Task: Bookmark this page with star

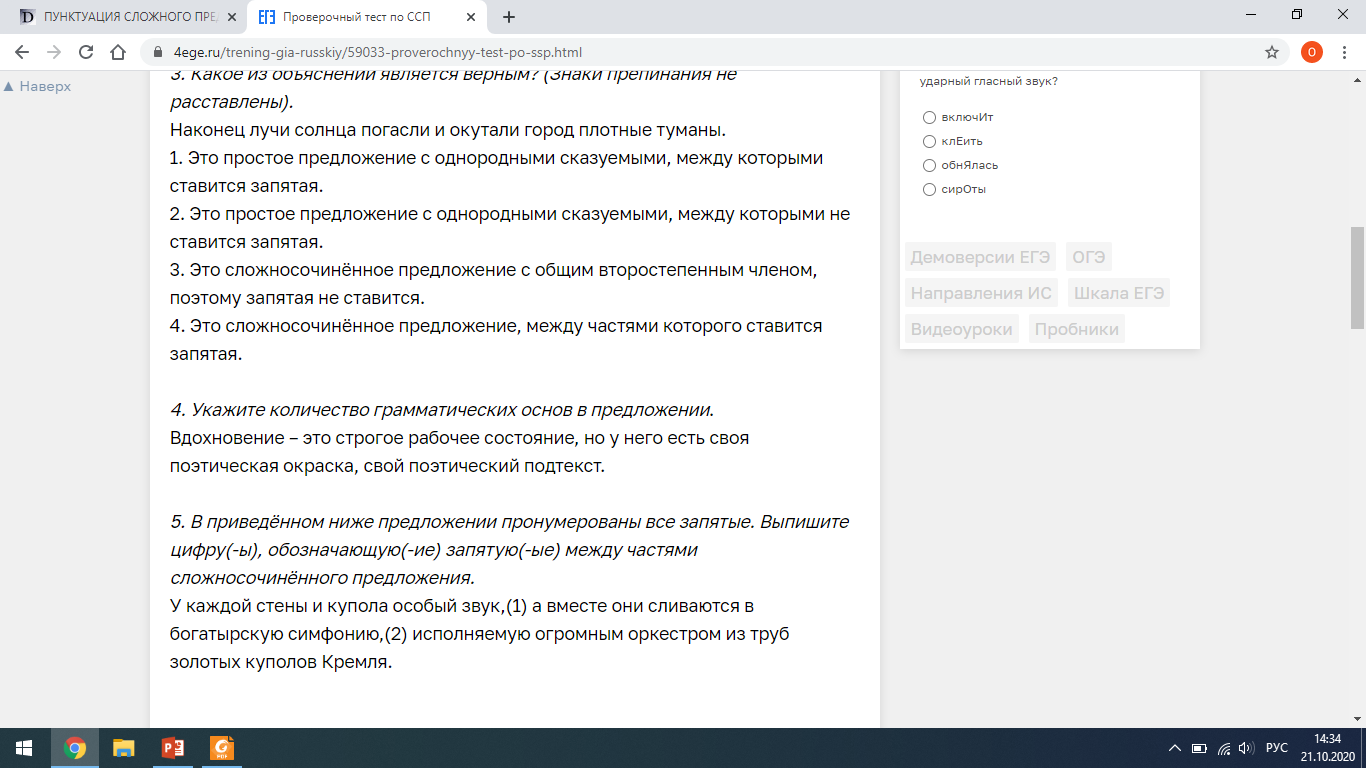Action: (1272, 52)
